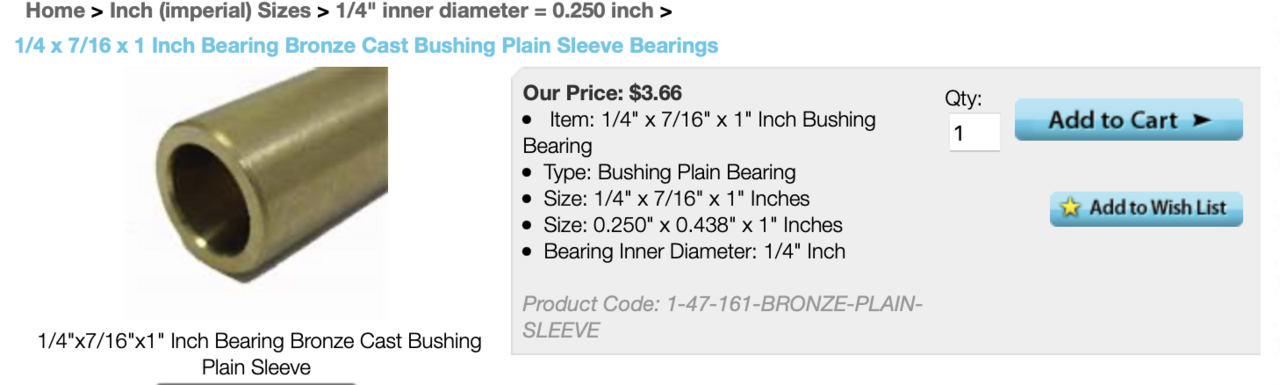Go to the Home breadcrumb link
The width and height of the screenshot is (1280, 385).
point(55,12)
